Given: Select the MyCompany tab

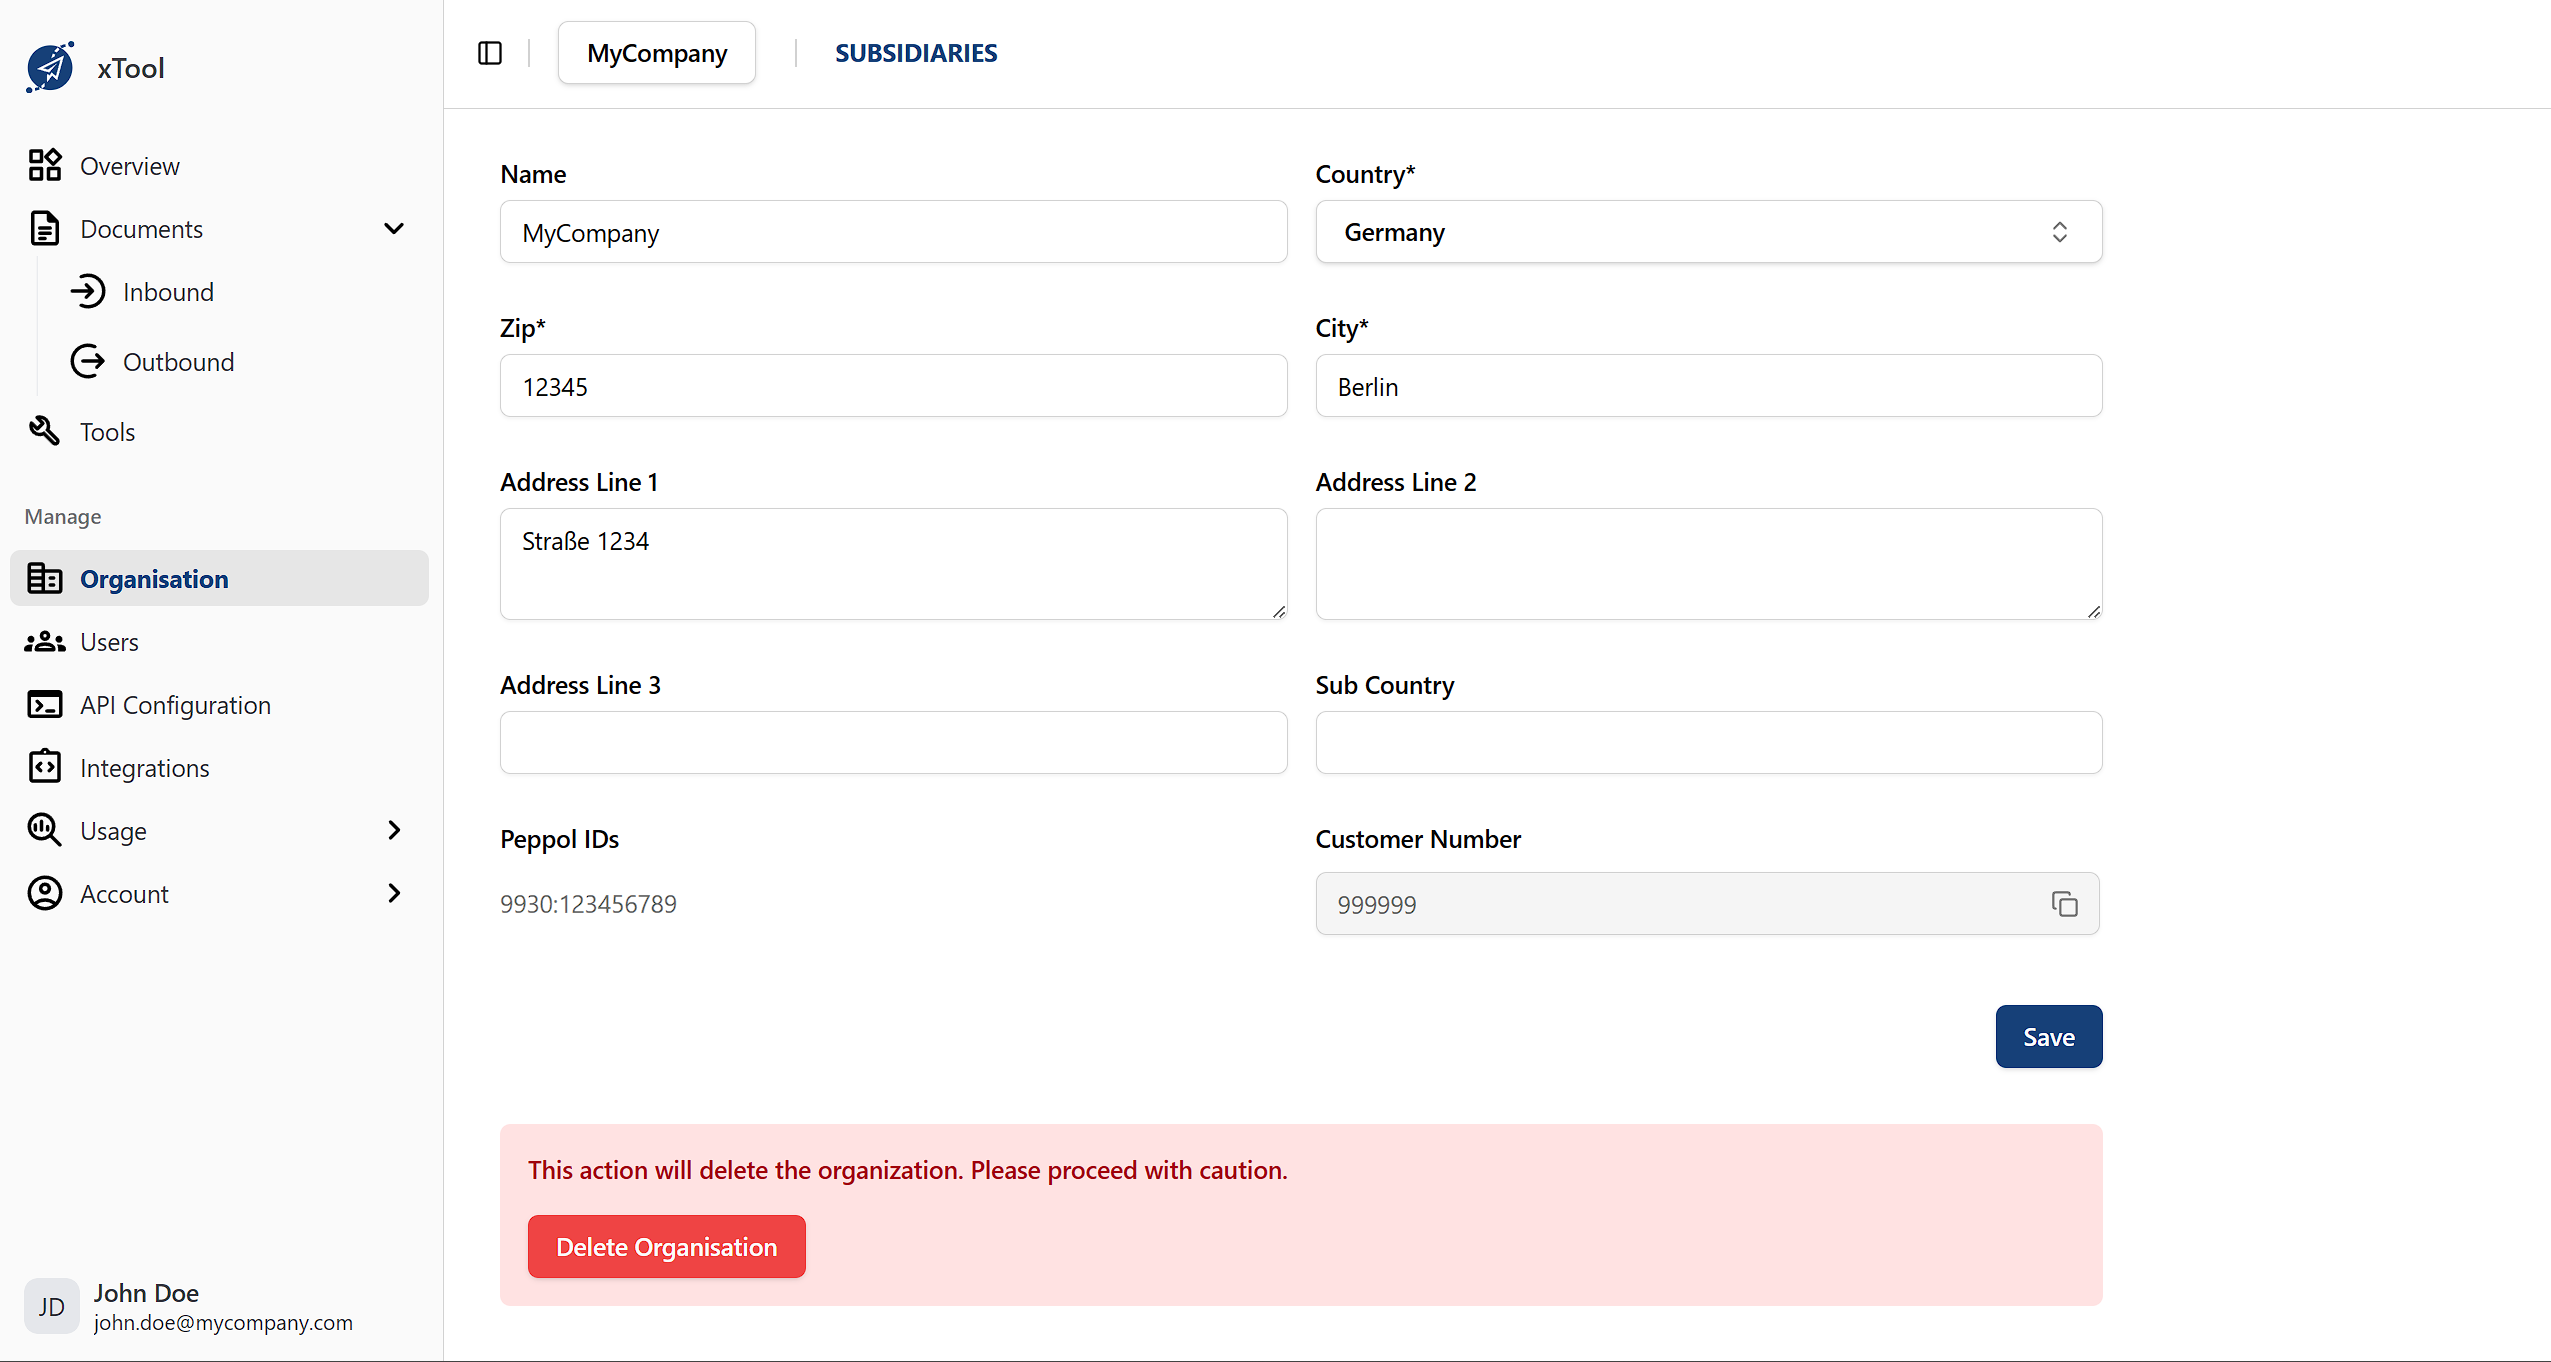Looking at the screenshot, I should 656,52.
